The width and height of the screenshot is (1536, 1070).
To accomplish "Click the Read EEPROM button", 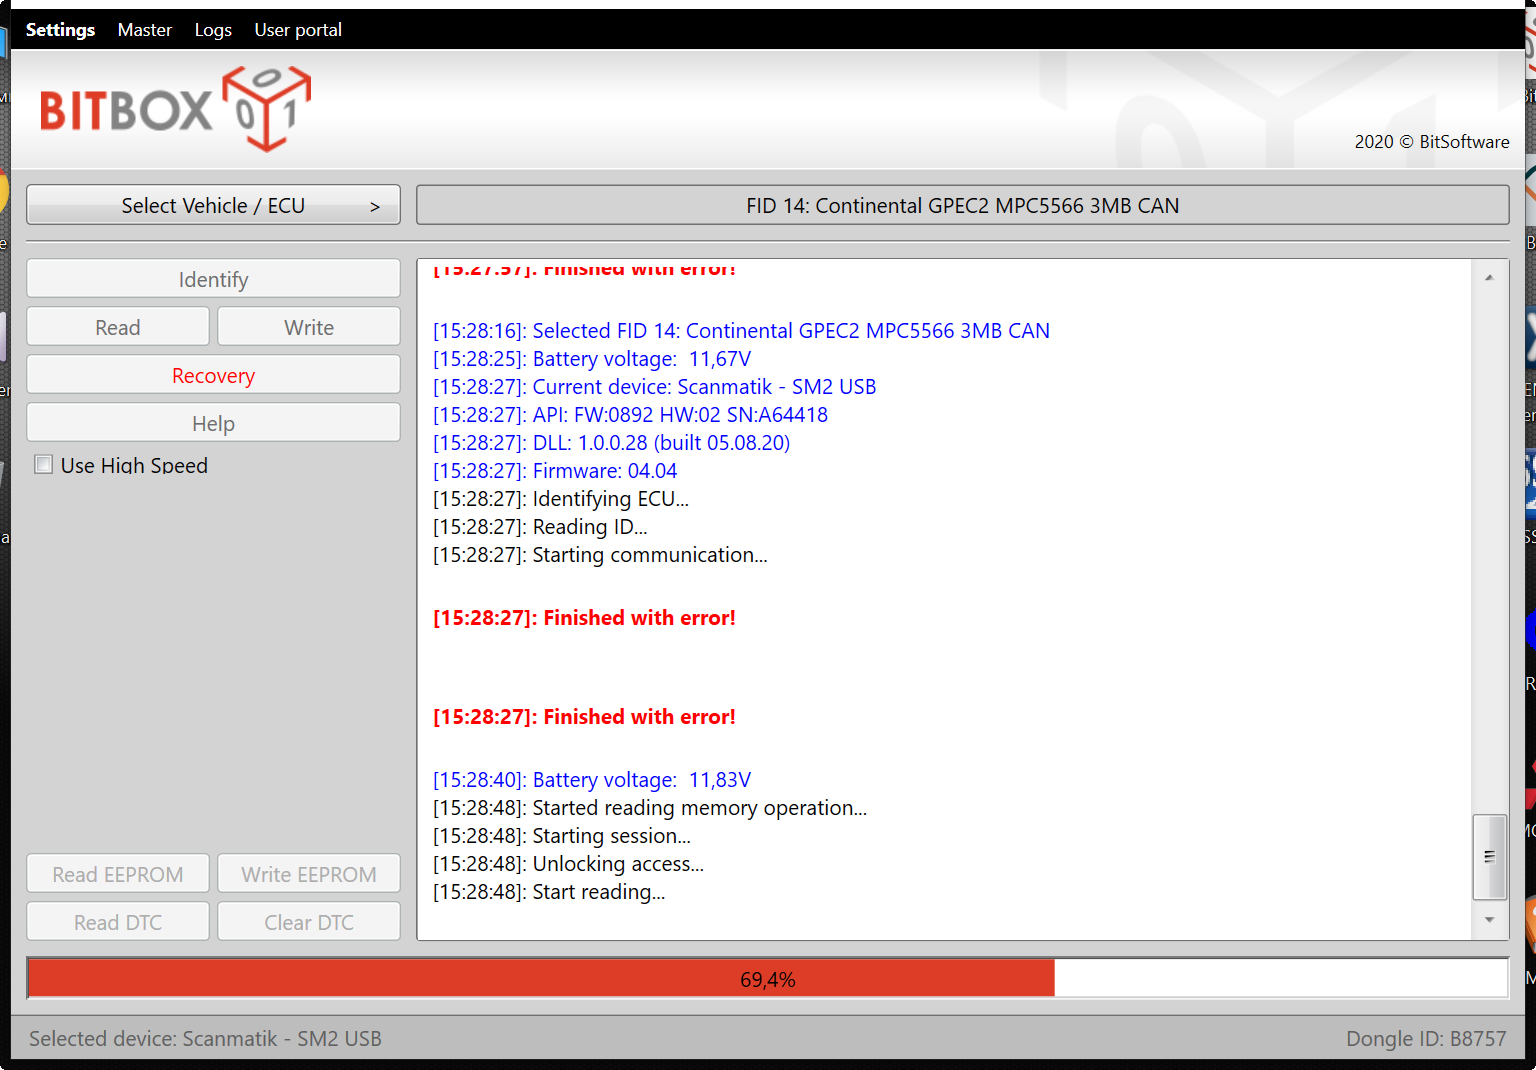I will coord(118,874).
